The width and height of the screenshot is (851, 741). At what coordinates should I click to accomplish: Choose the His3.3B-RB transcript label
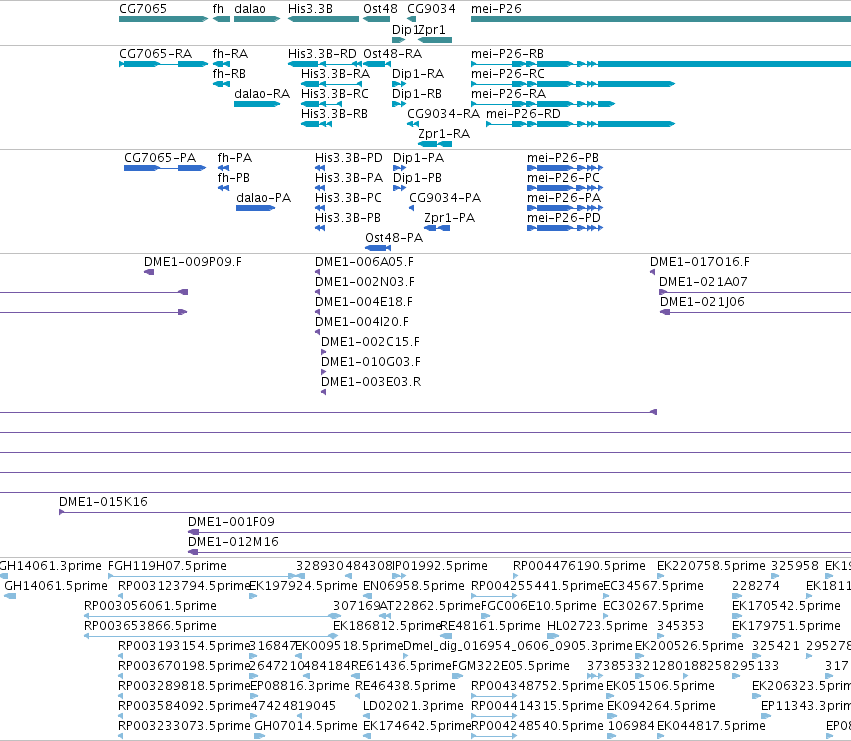coord(334,114)
